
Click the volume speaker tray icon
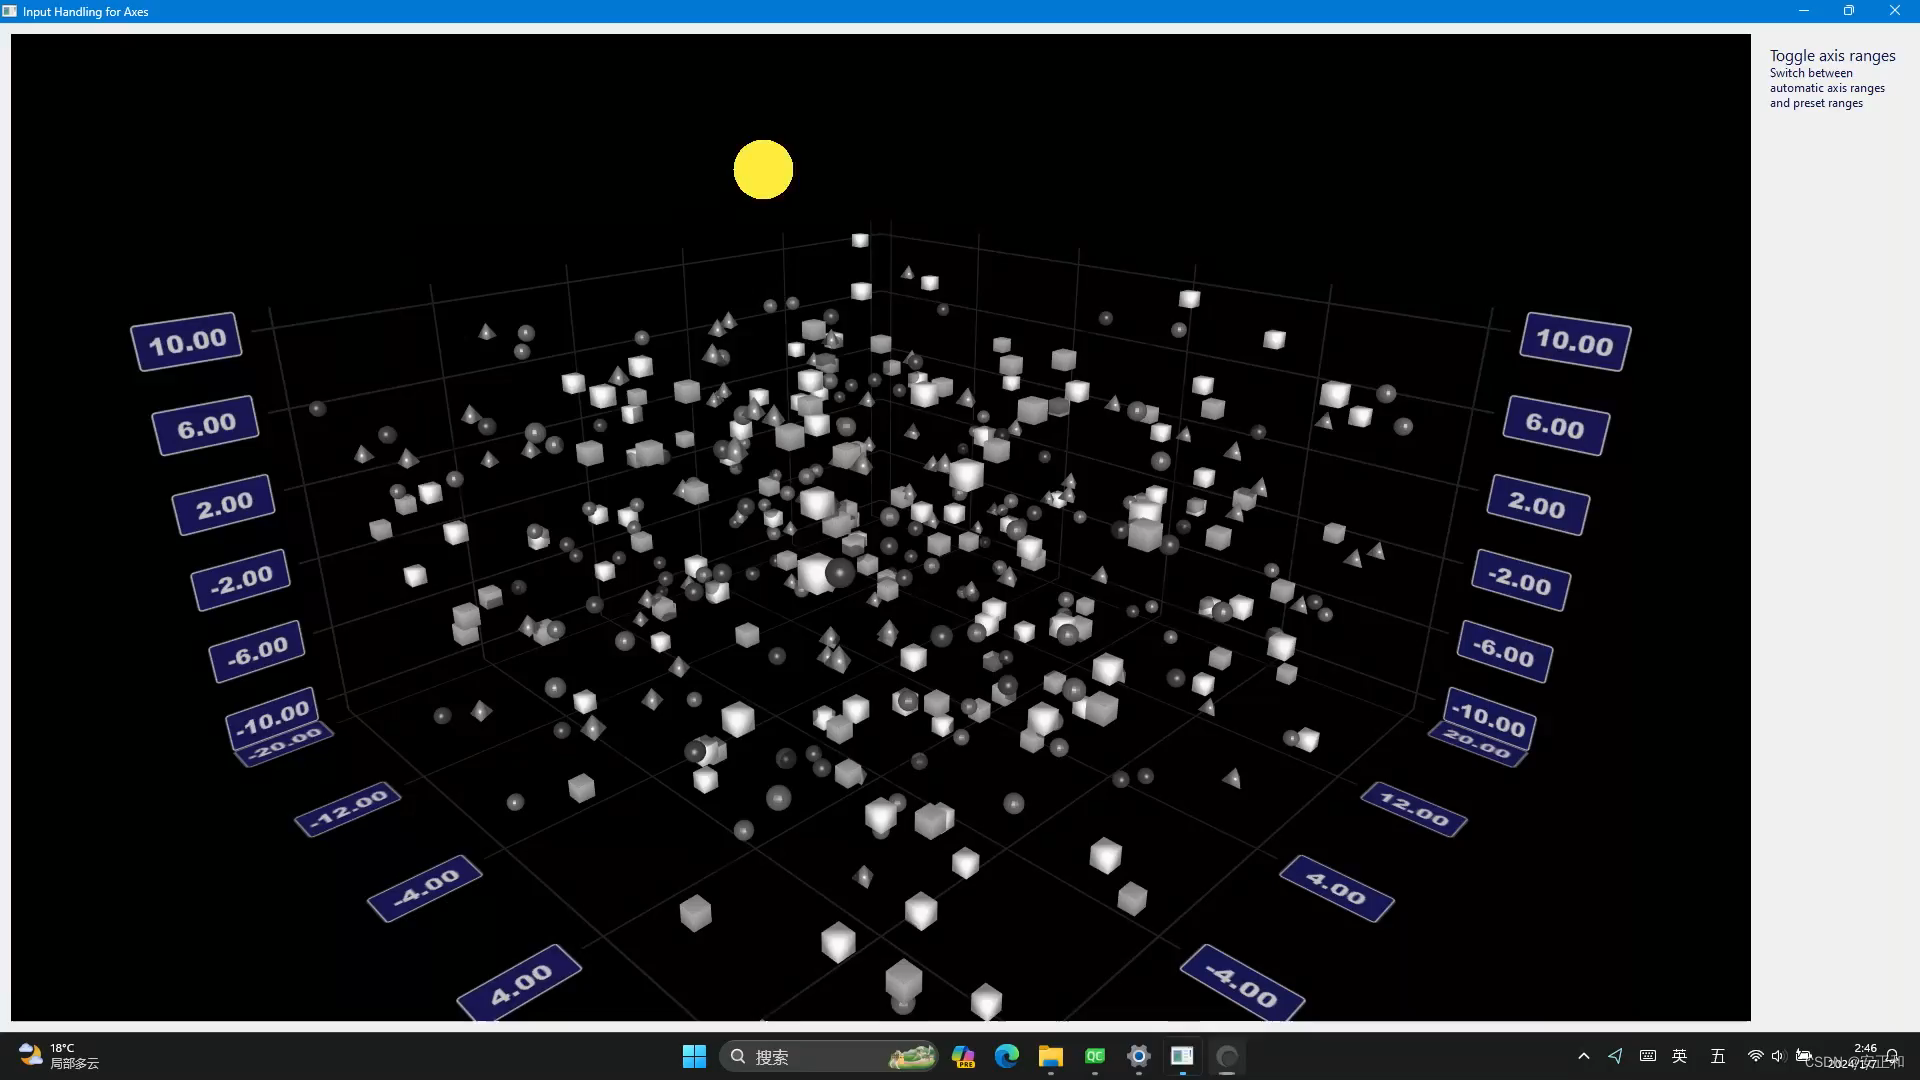point(1777,1056)
